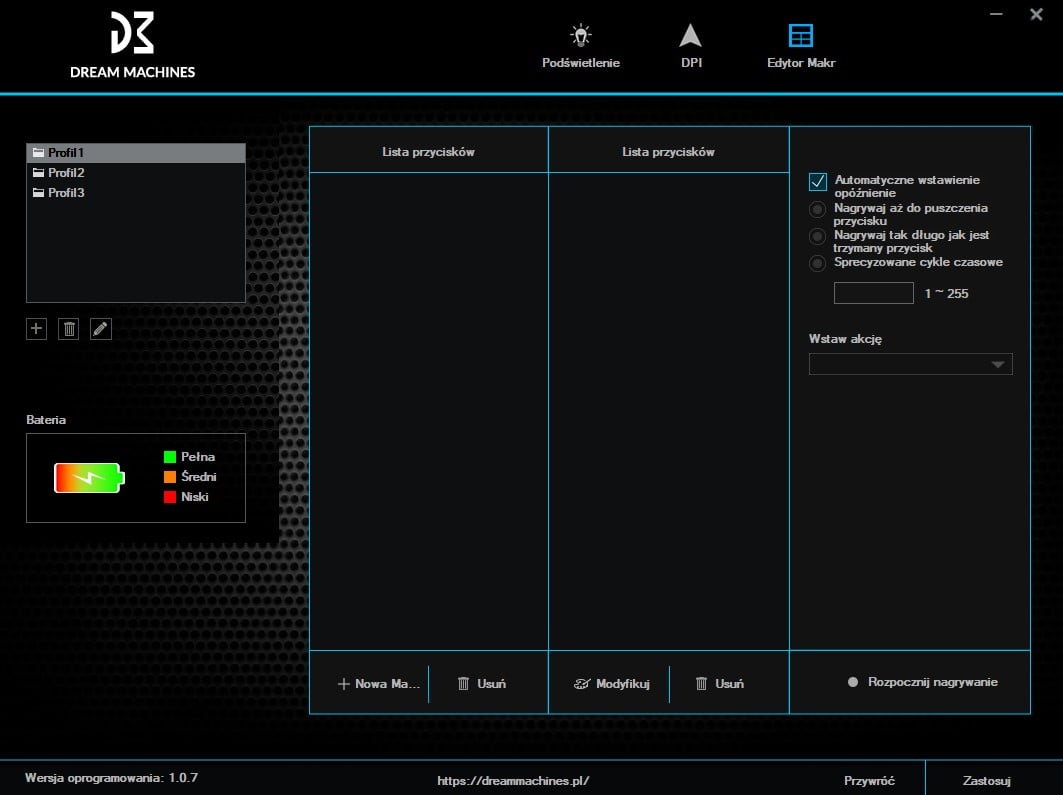This screenshot has height=795, width=1063.
Task: Click the Nowa Makro button
Action: (x=378, y=684)
